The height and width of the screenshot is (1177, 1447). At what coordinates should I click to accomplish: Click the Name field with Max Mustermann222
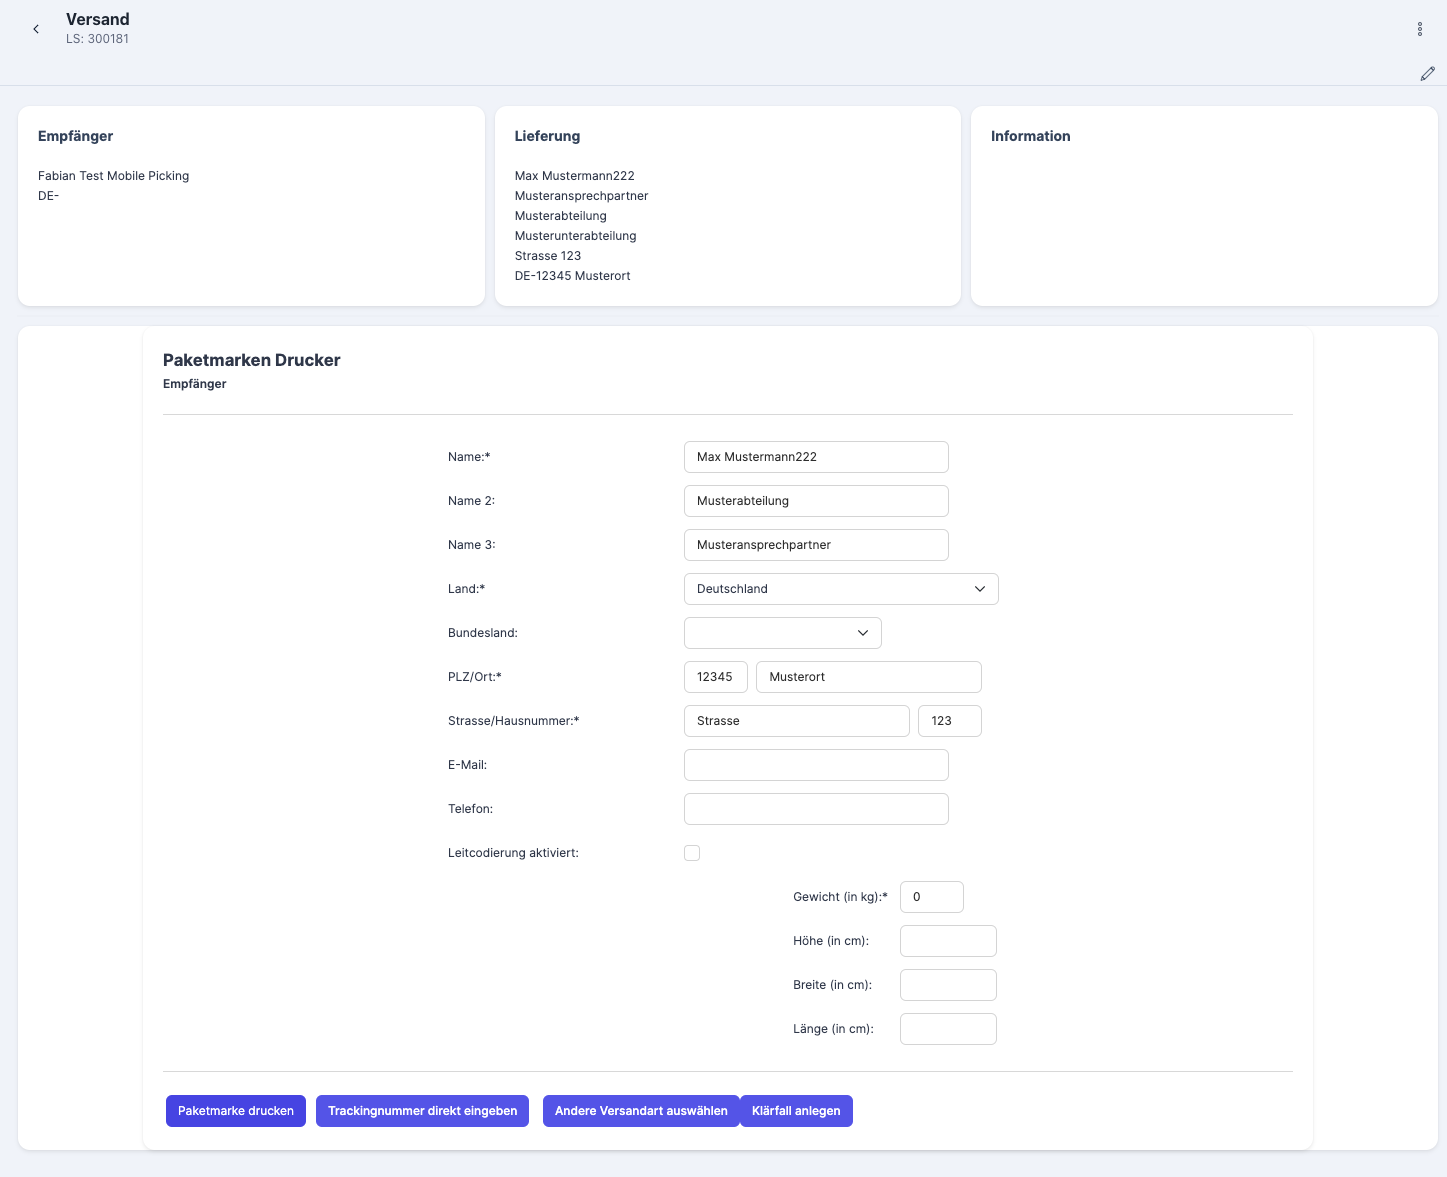[815, 457]
